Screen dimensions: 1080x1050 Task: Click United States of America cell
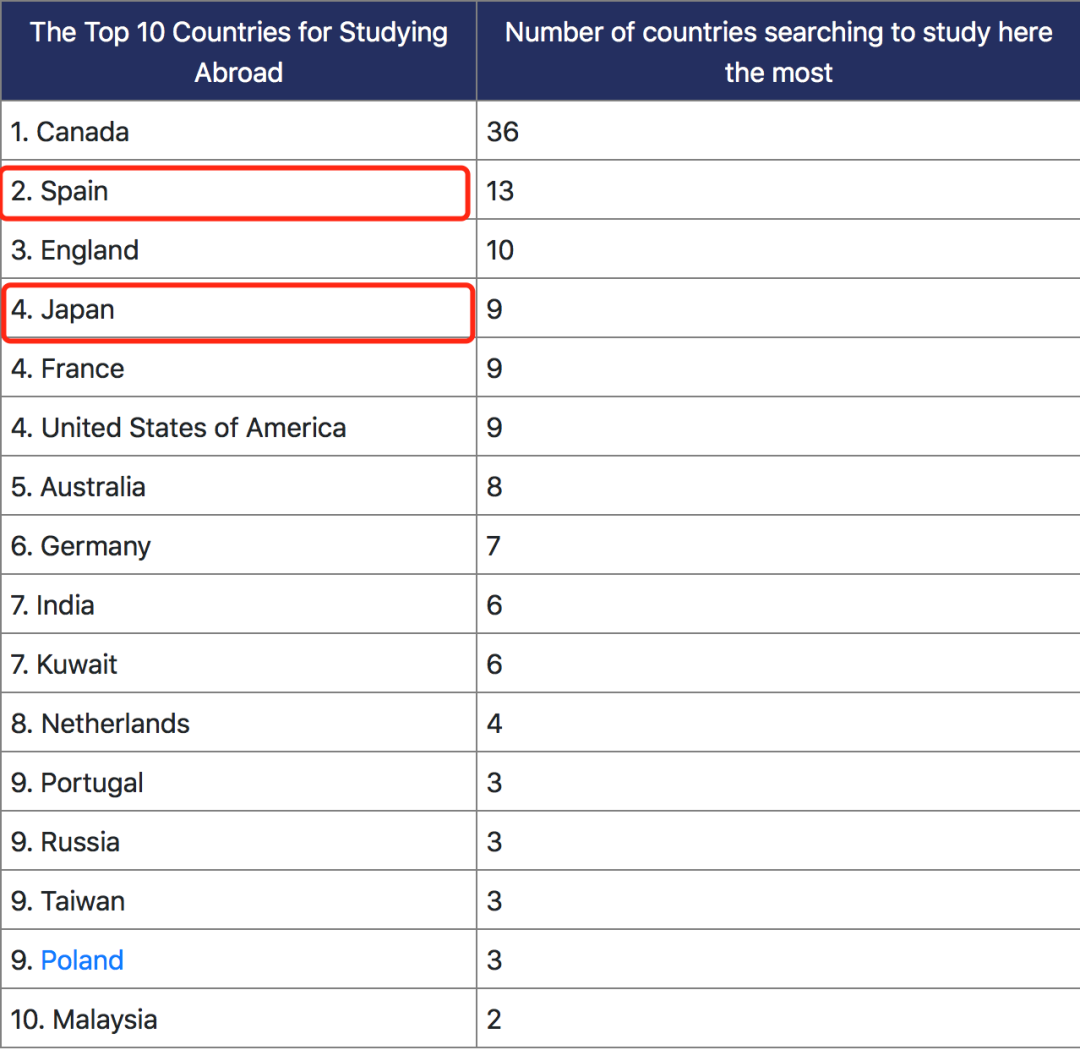tap(179, 428)
